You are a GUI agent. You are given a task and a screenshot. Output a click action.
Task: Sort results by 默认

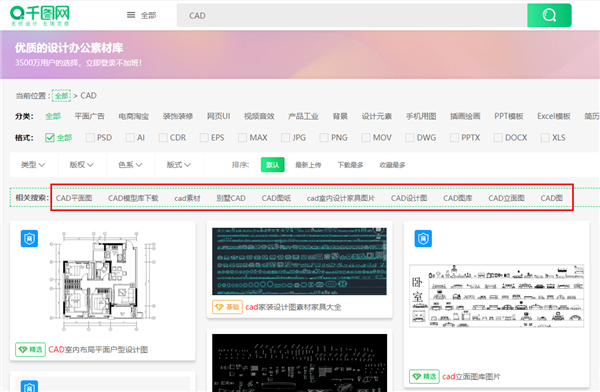click(x=272, y=165)
